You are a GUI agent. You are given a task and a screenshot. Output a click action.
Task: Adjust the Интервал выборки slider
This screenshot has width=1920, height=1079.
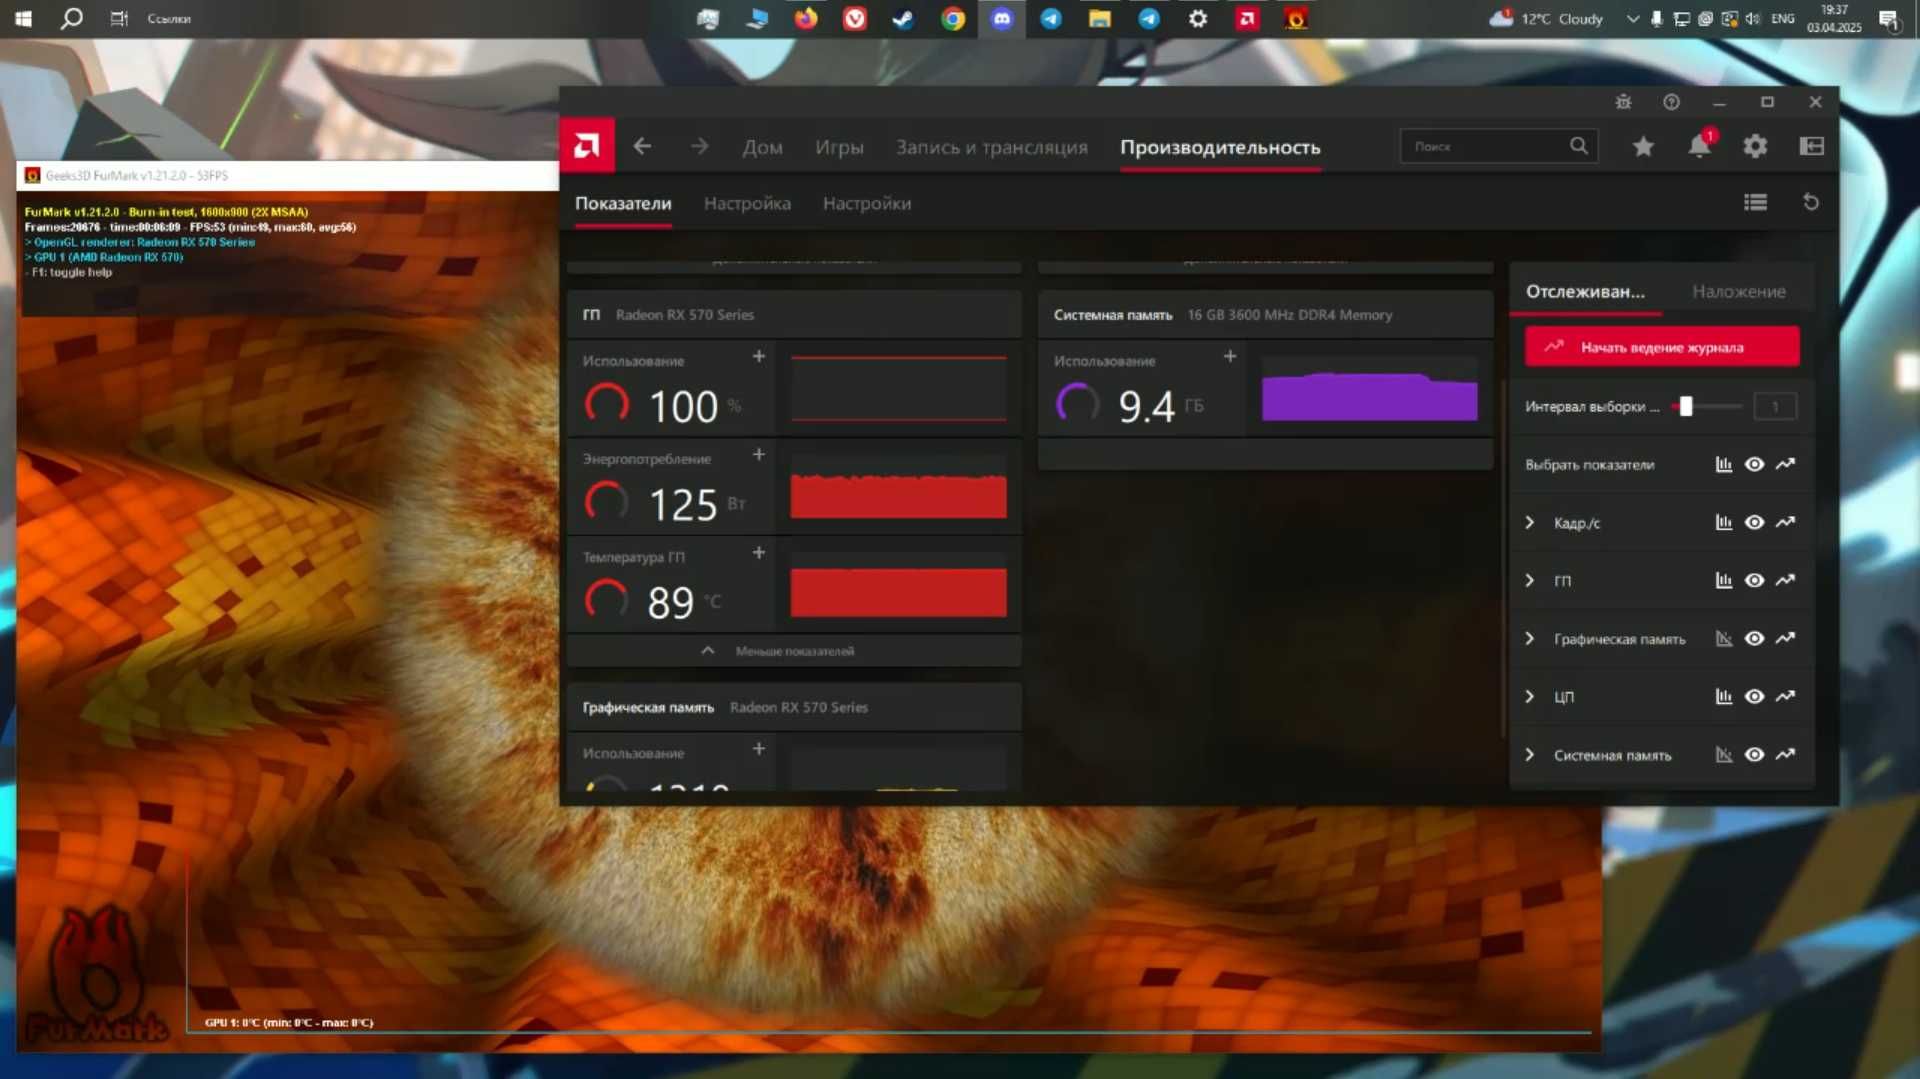tap(1686, 406)
